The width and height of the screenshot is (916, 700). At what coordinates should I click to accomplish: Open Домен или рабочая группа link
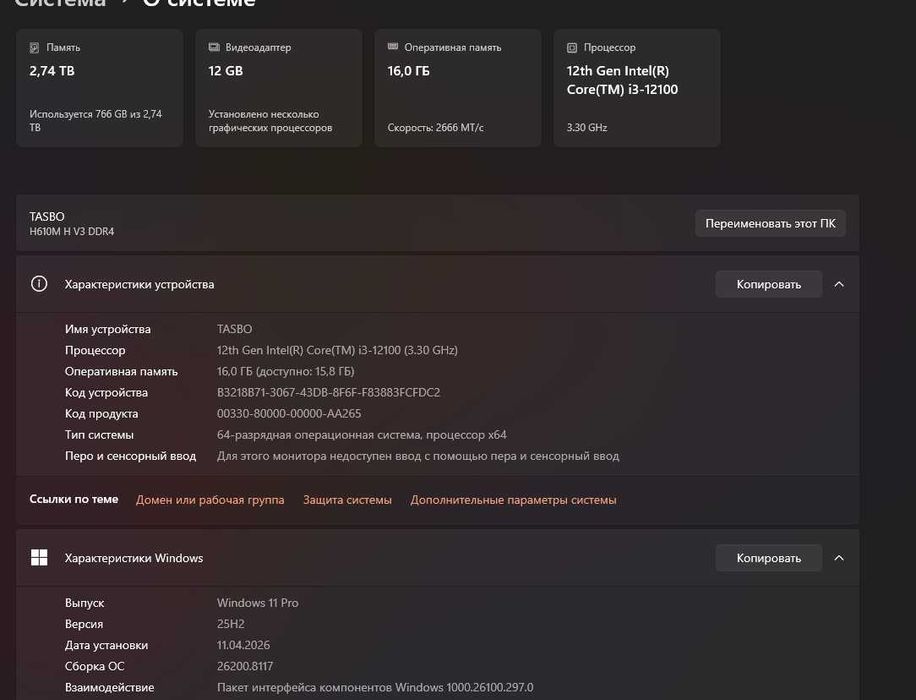(x=210, y=500)
